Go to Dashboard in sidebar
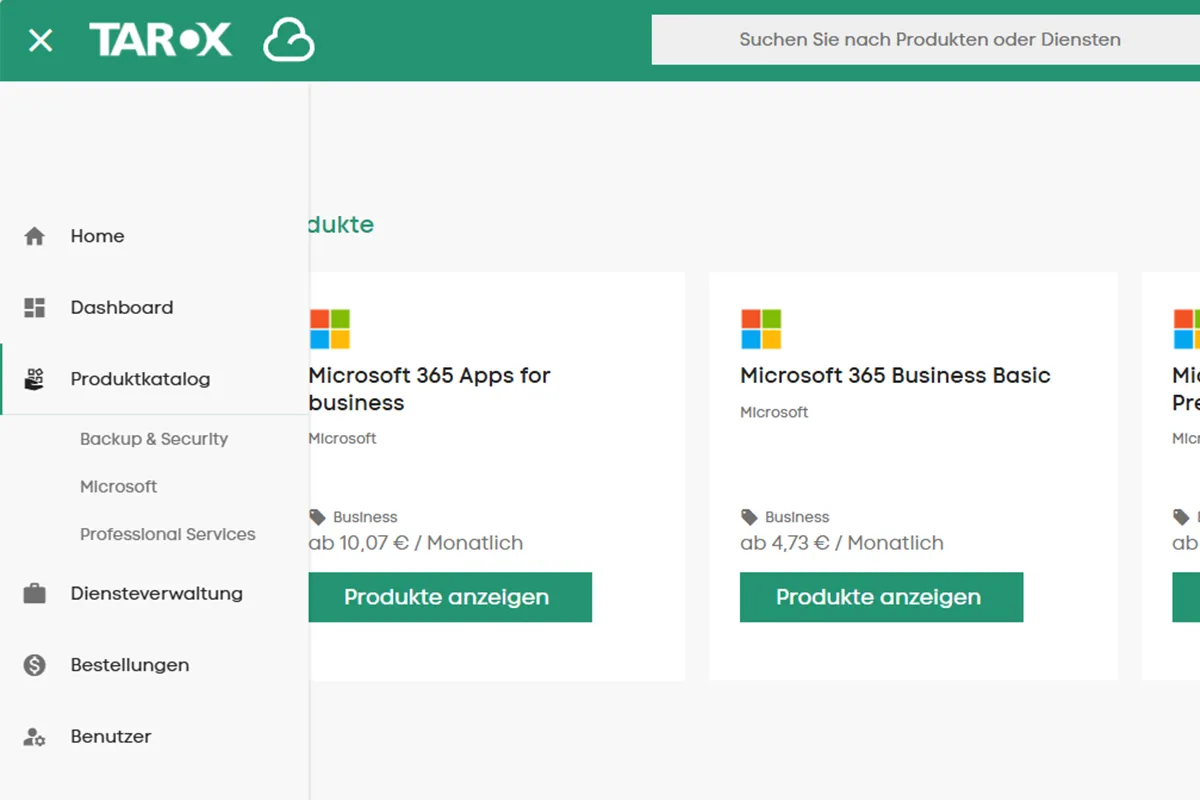 click(x=122, y=308)
